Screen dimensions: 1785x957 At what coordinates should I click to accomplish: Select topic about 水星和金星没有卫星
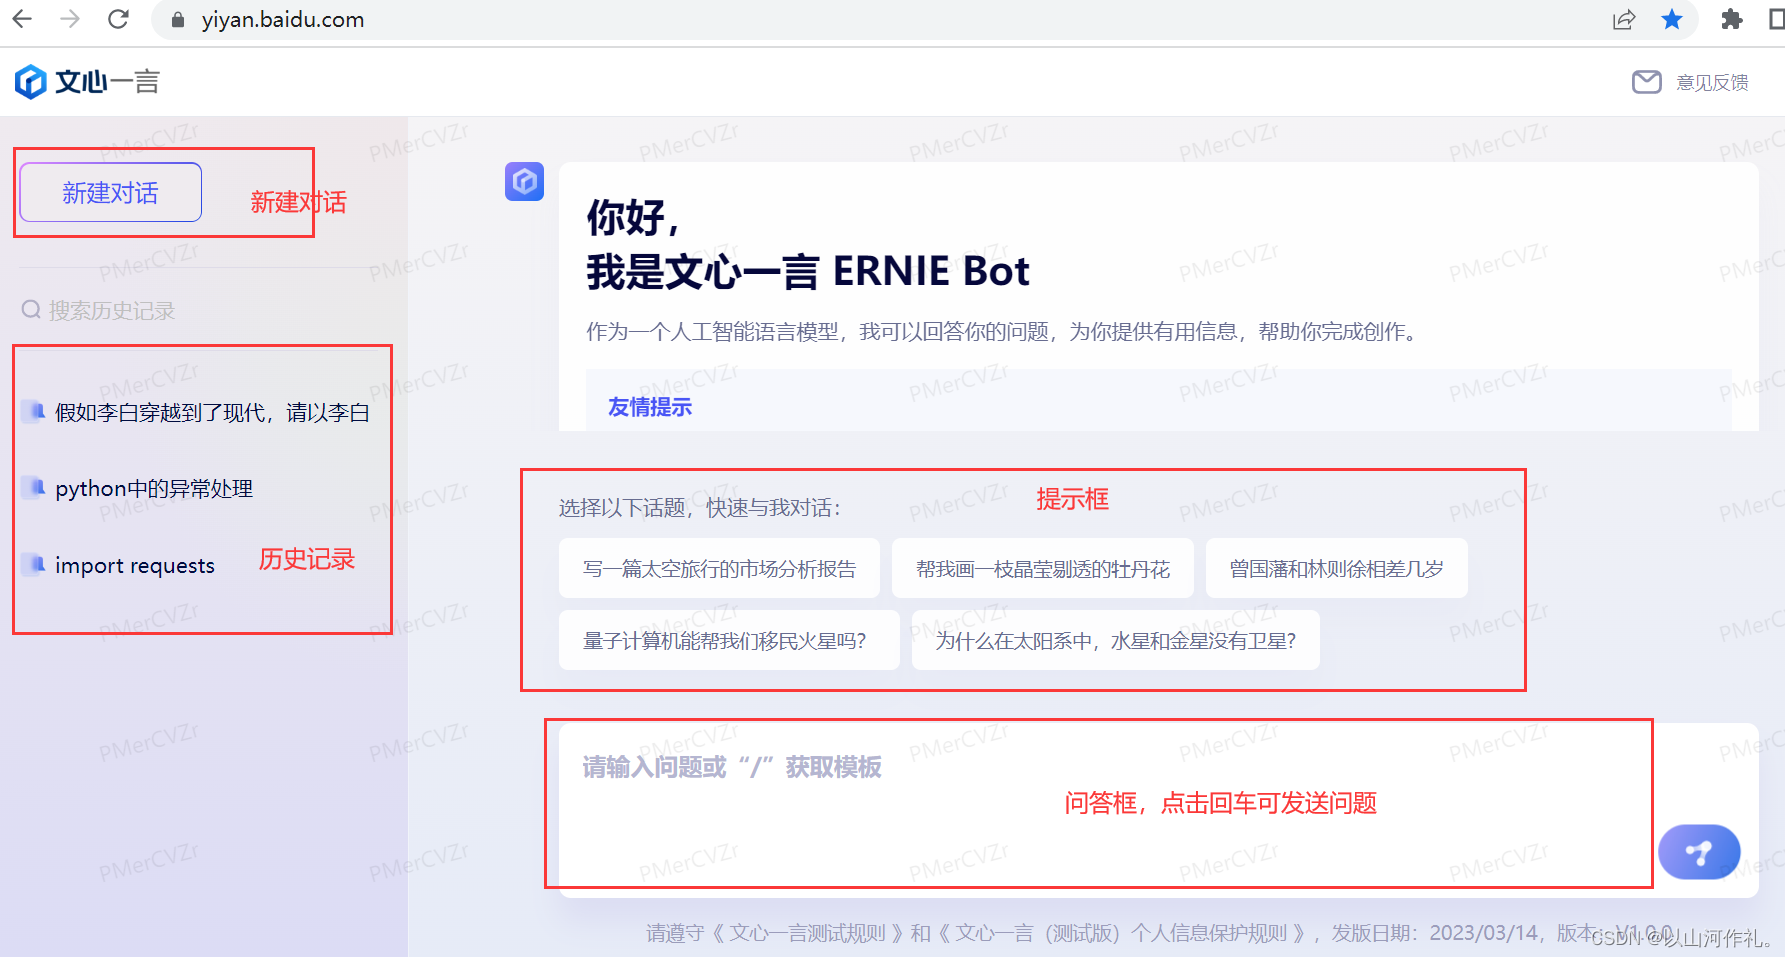(1116, 640)
